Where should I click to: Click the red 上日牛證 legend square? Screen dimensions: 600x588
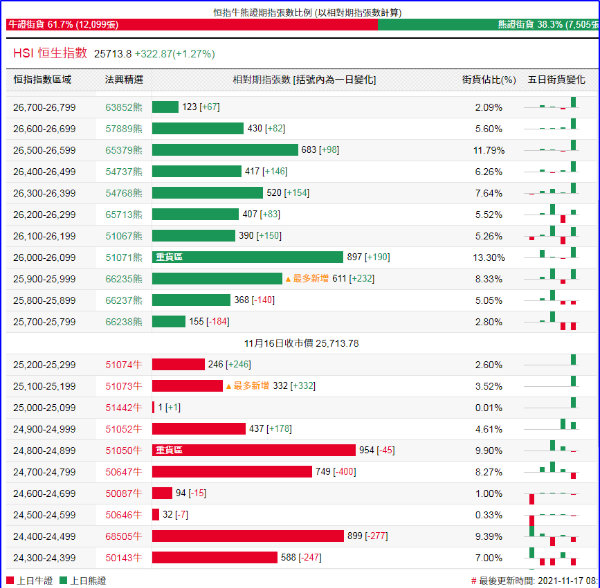coord(9,580)
